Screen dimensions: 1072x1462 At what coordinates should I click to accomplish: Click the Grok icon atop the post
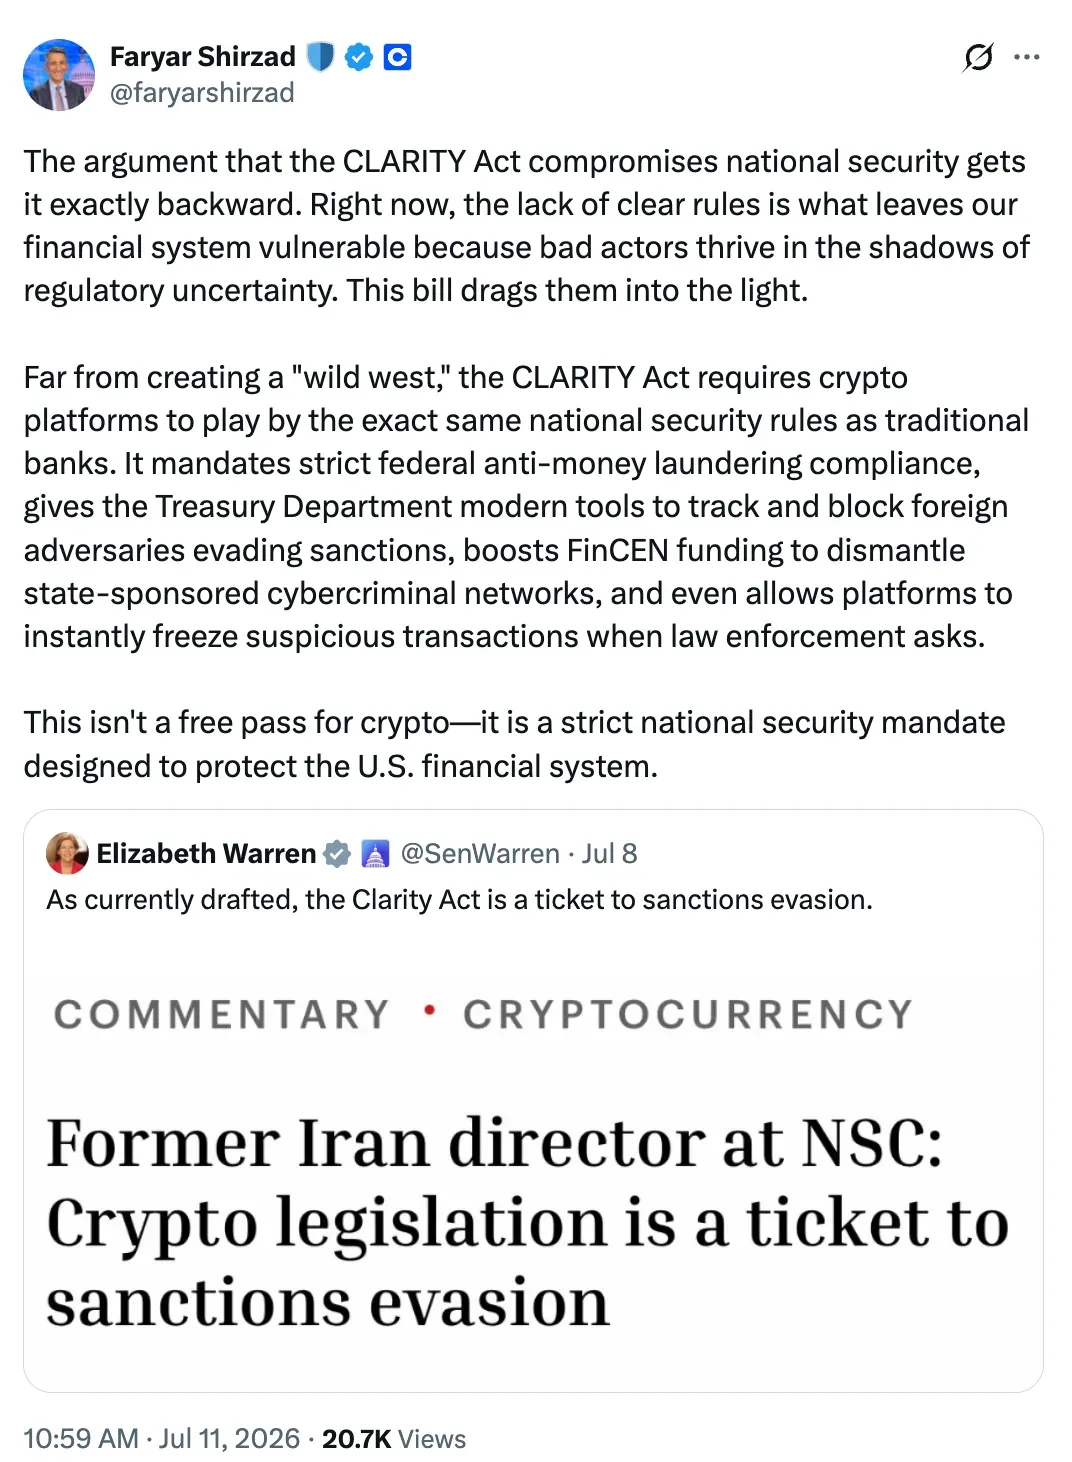pyautogui.click(x=978, y=58)
